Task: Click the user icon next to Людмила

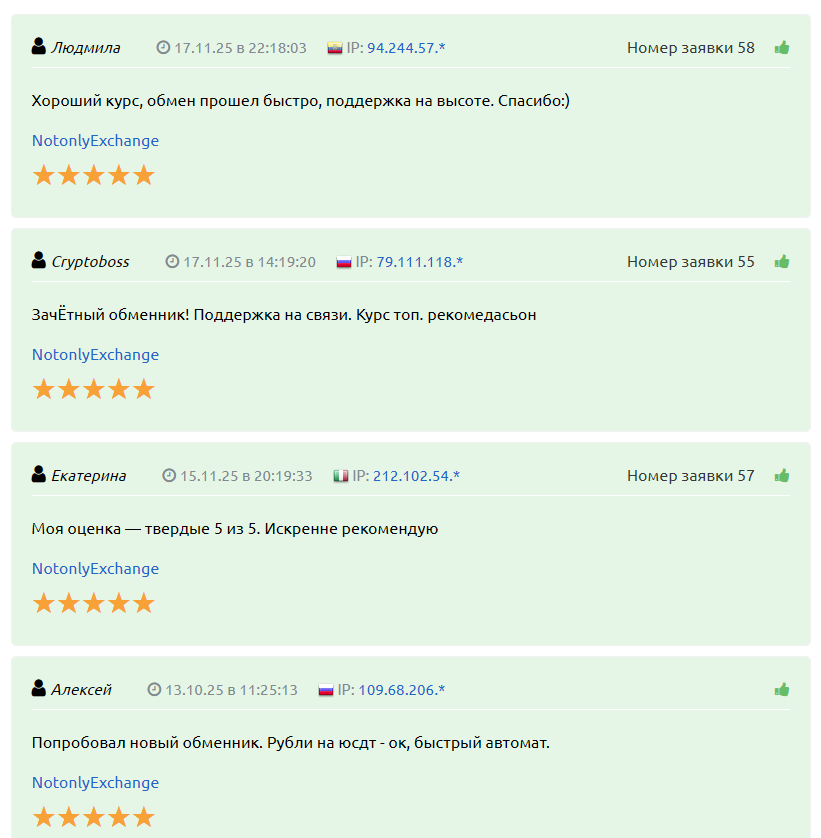Action: (37, 44)
